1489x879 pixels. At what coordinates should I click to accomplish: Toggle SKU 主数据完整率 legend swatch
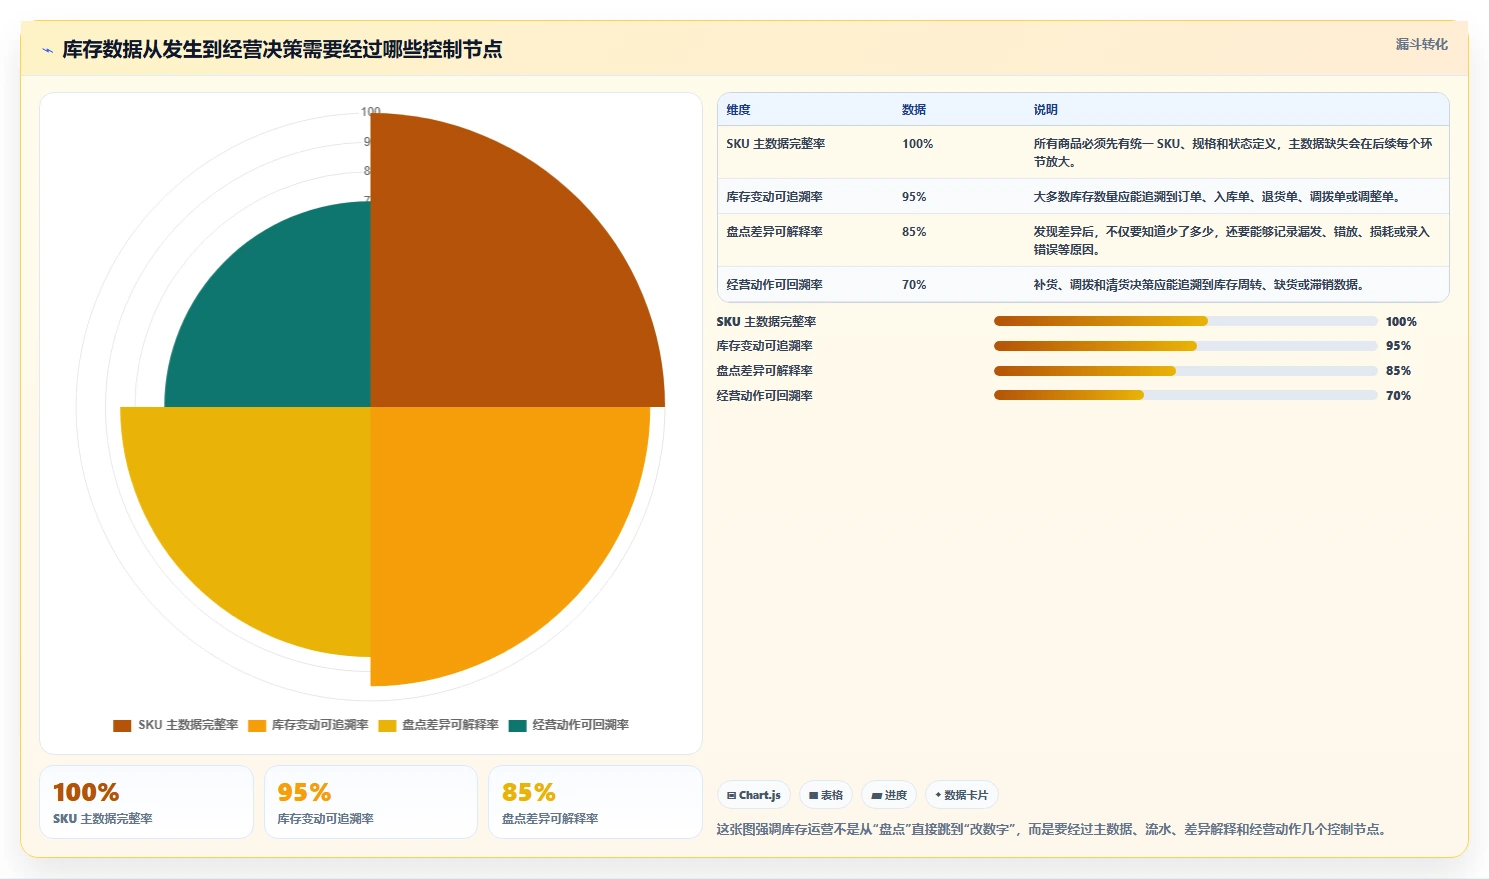point(122,726)
